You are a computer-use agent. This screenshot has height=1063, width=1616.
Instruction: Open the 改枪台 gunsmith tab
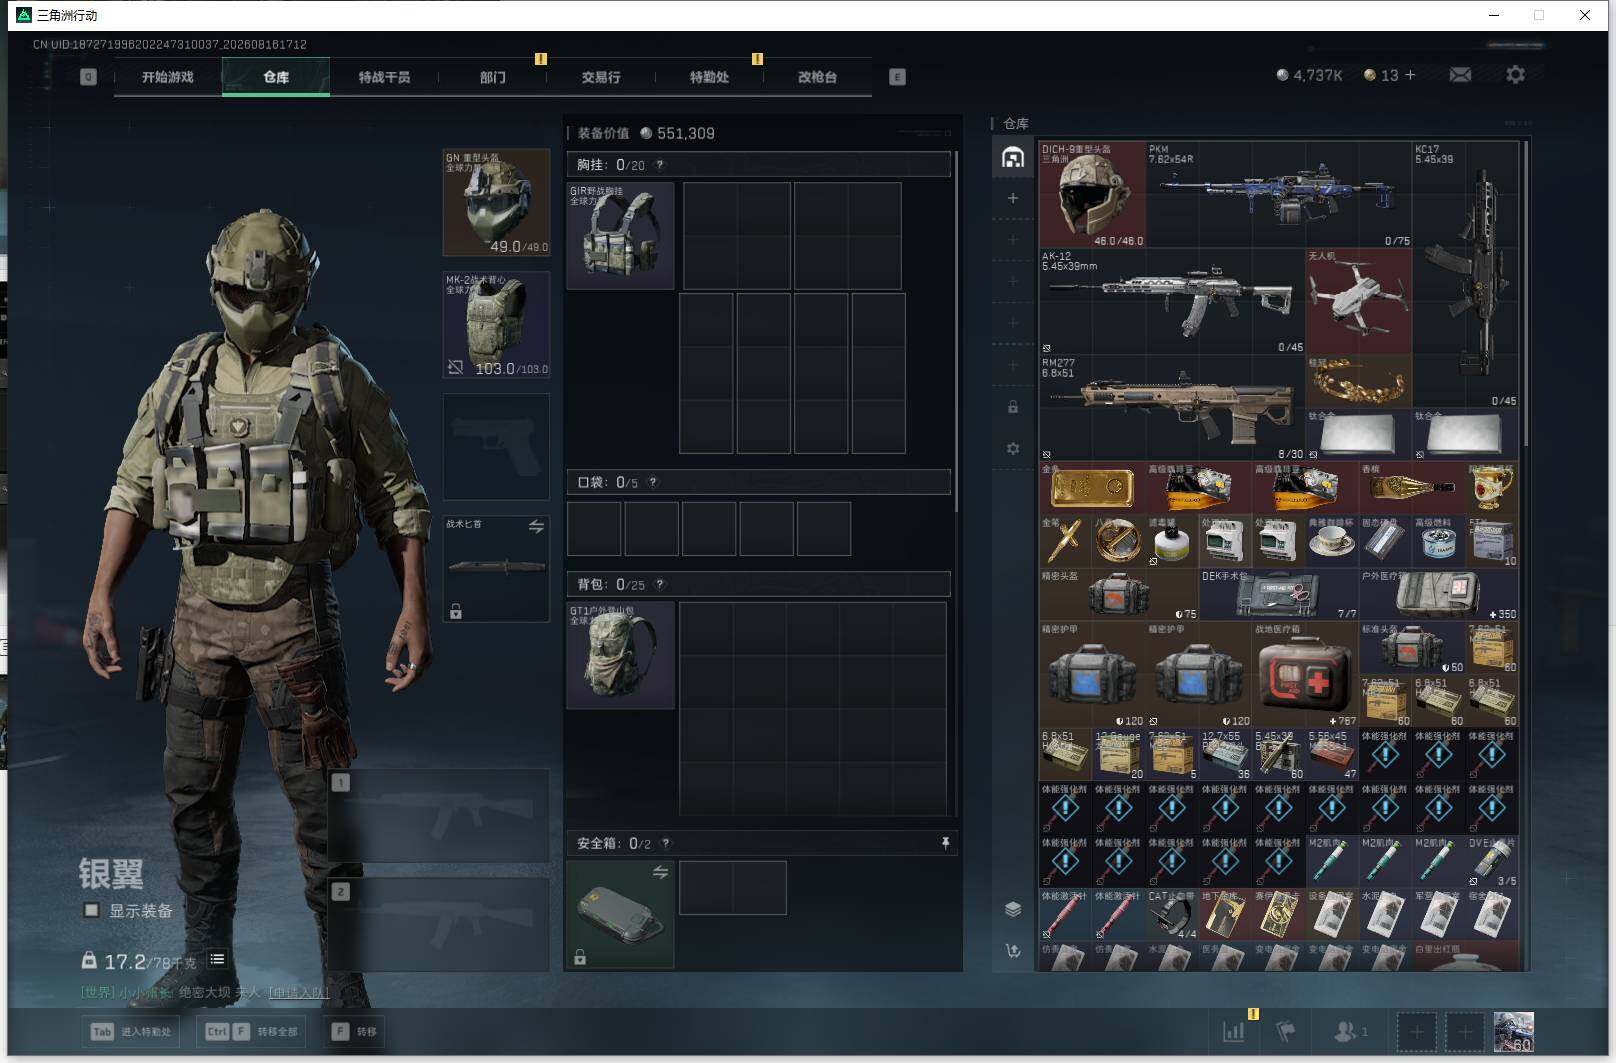point(817,77)
